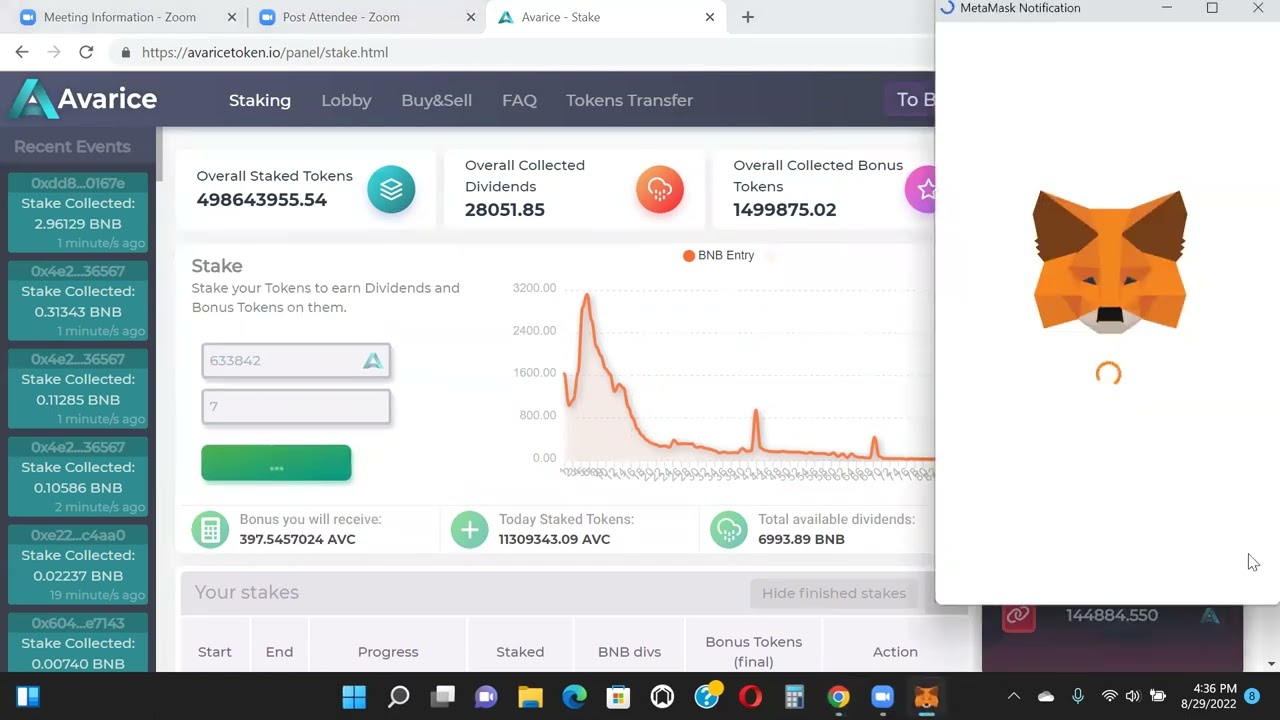Open the FAQ page
The image size is (1280, 720).
pos(519,100)
